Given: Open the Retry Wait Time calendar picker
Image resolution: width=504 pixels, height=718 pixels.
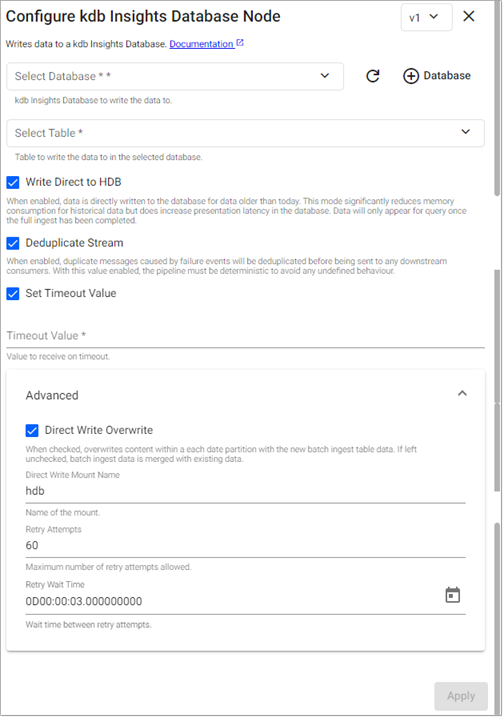Looking at the screenshot, I should (x=452, y=595).
